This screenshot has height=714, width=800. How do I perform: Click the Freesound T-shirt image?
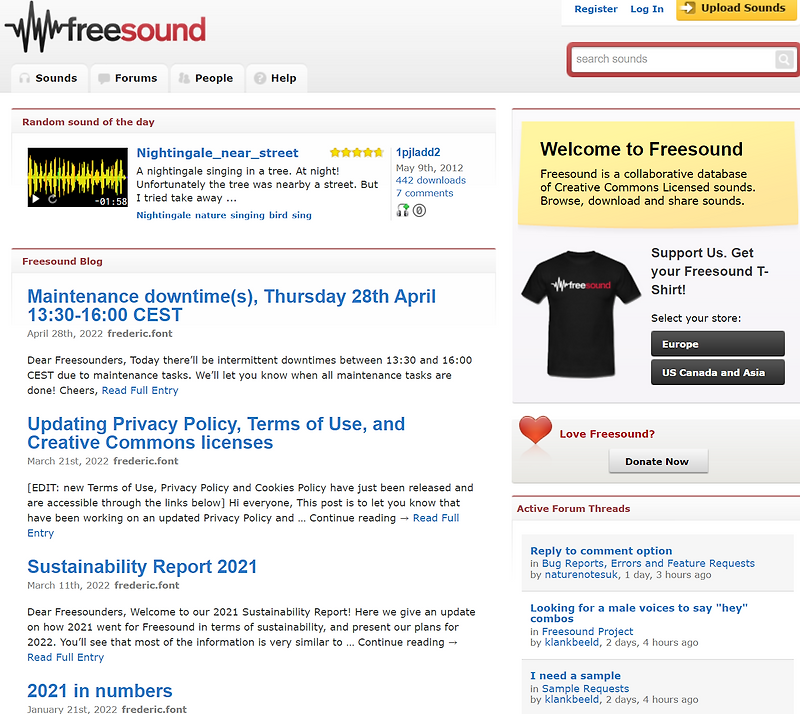pyautogui.click(x=581, y=314)
